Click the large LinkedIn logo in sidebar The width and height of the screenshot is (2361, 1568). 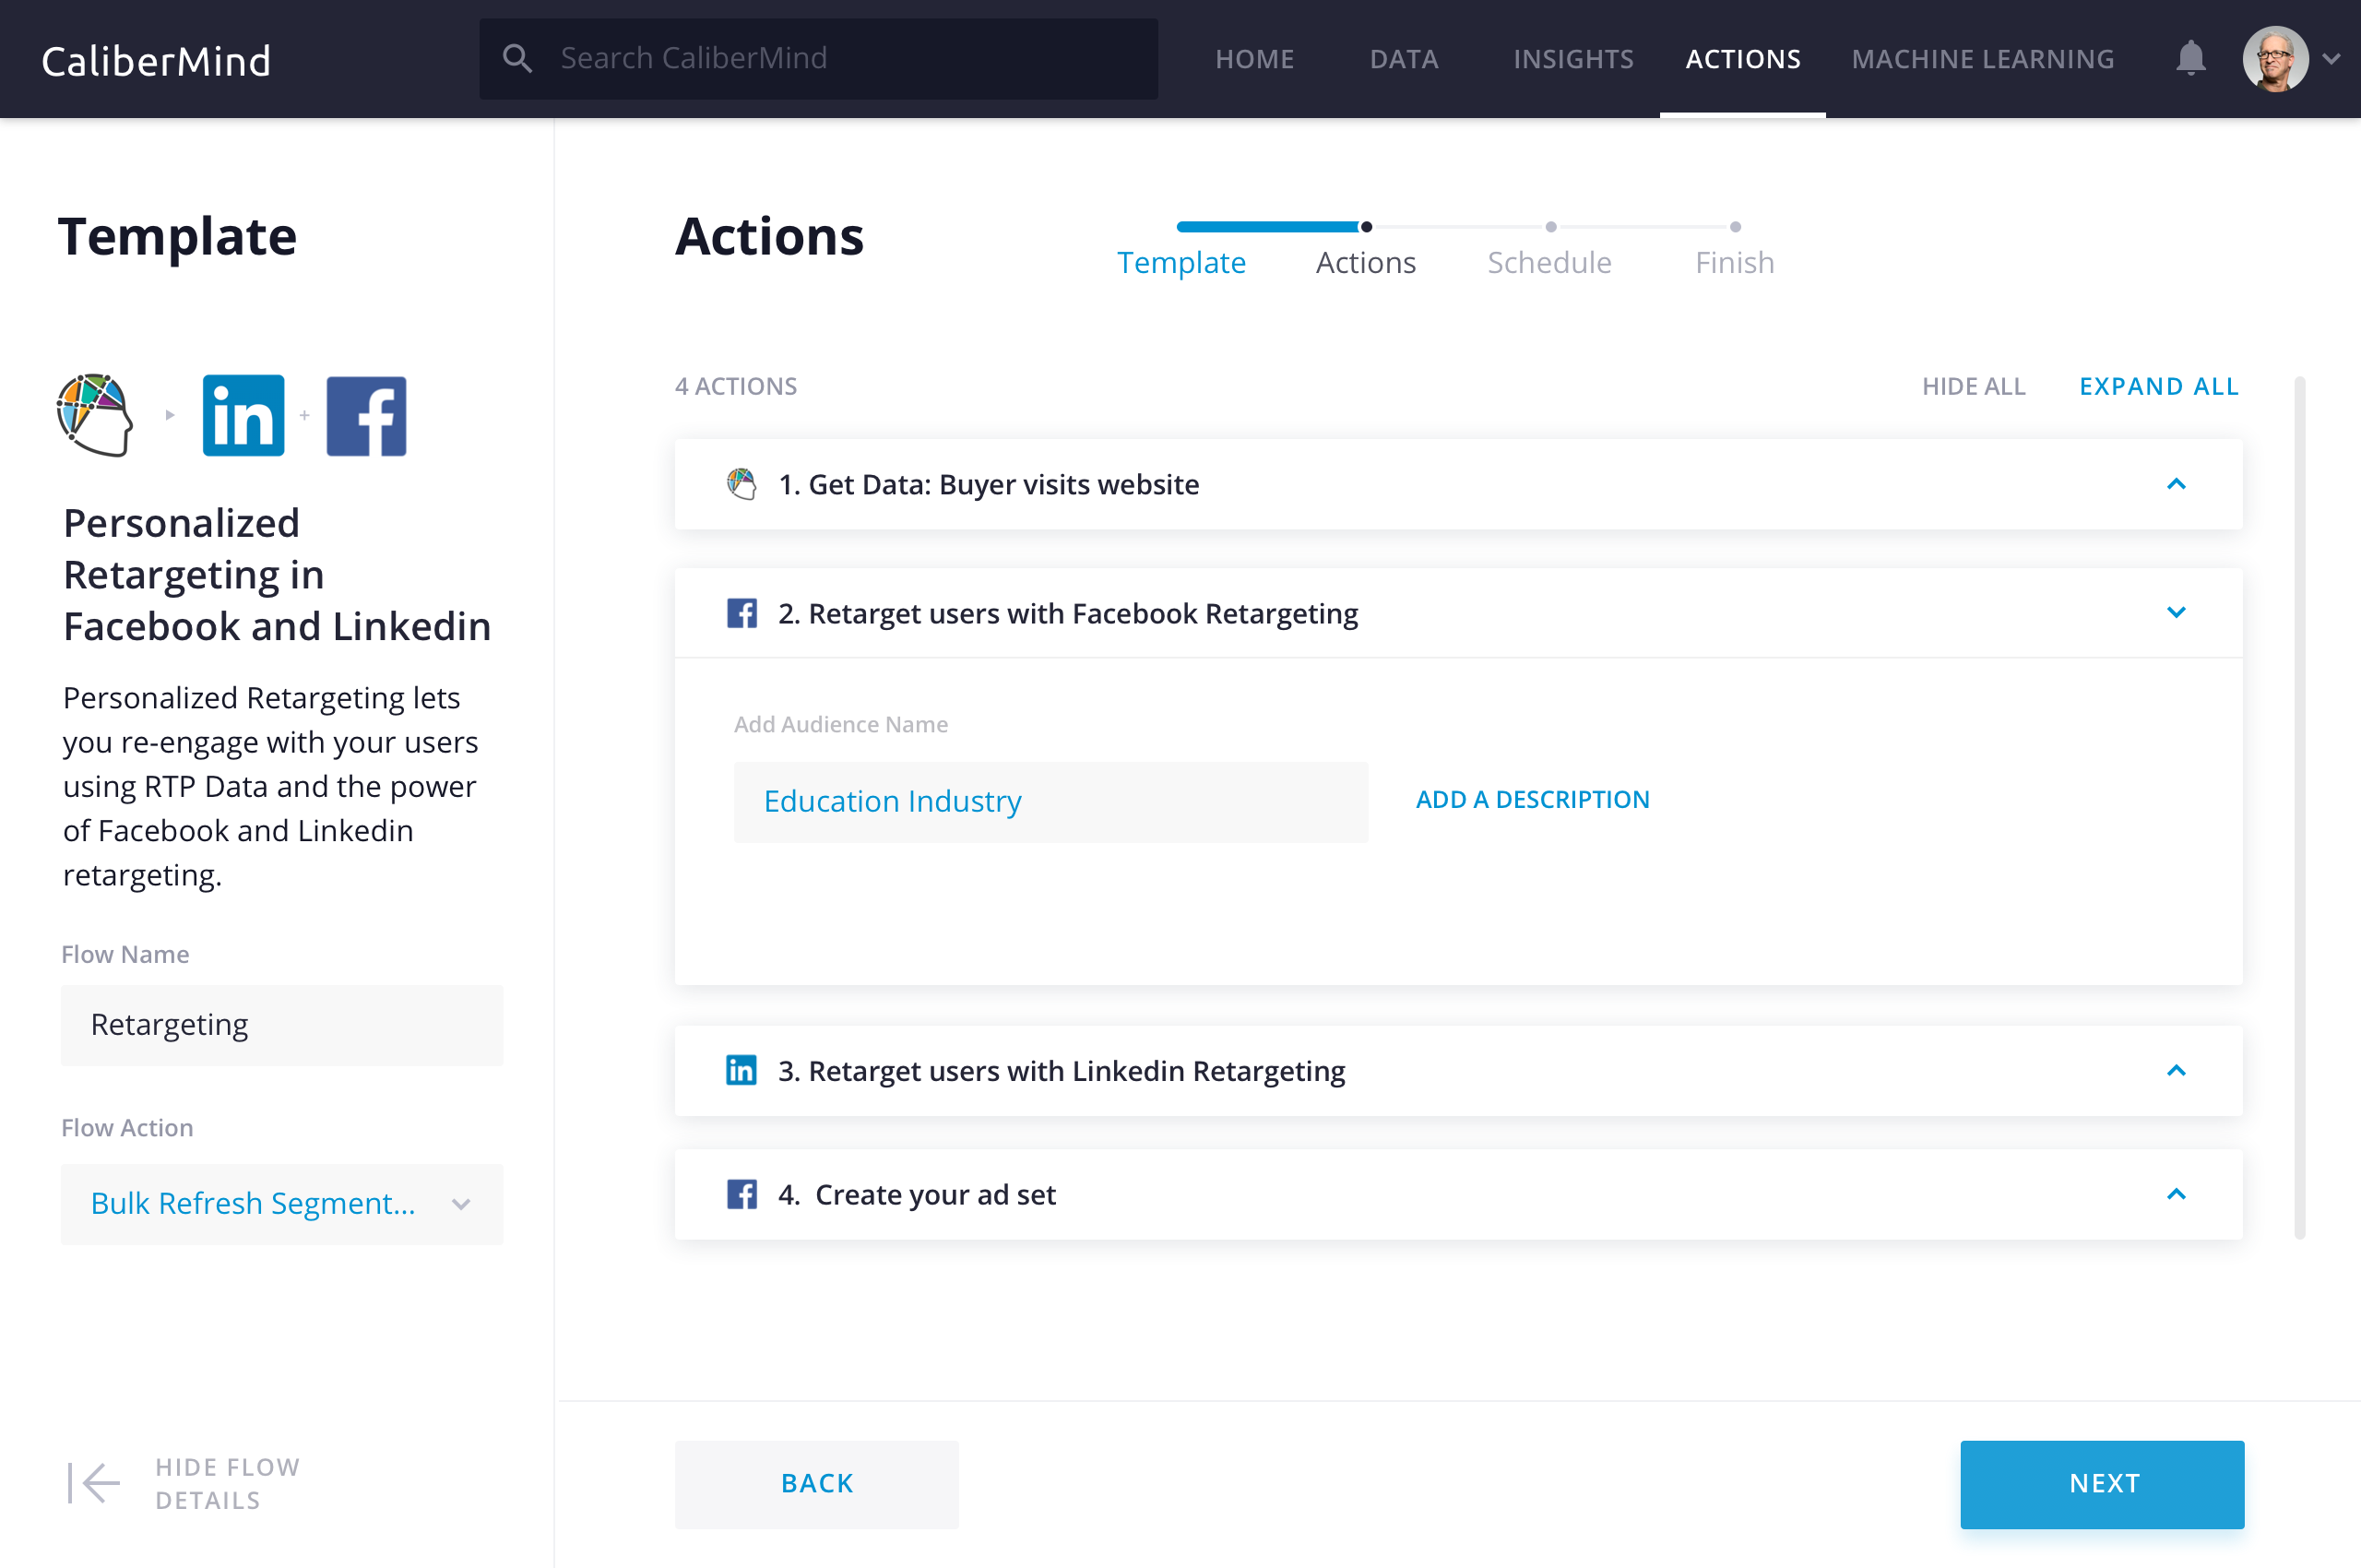tap(243, 416)
